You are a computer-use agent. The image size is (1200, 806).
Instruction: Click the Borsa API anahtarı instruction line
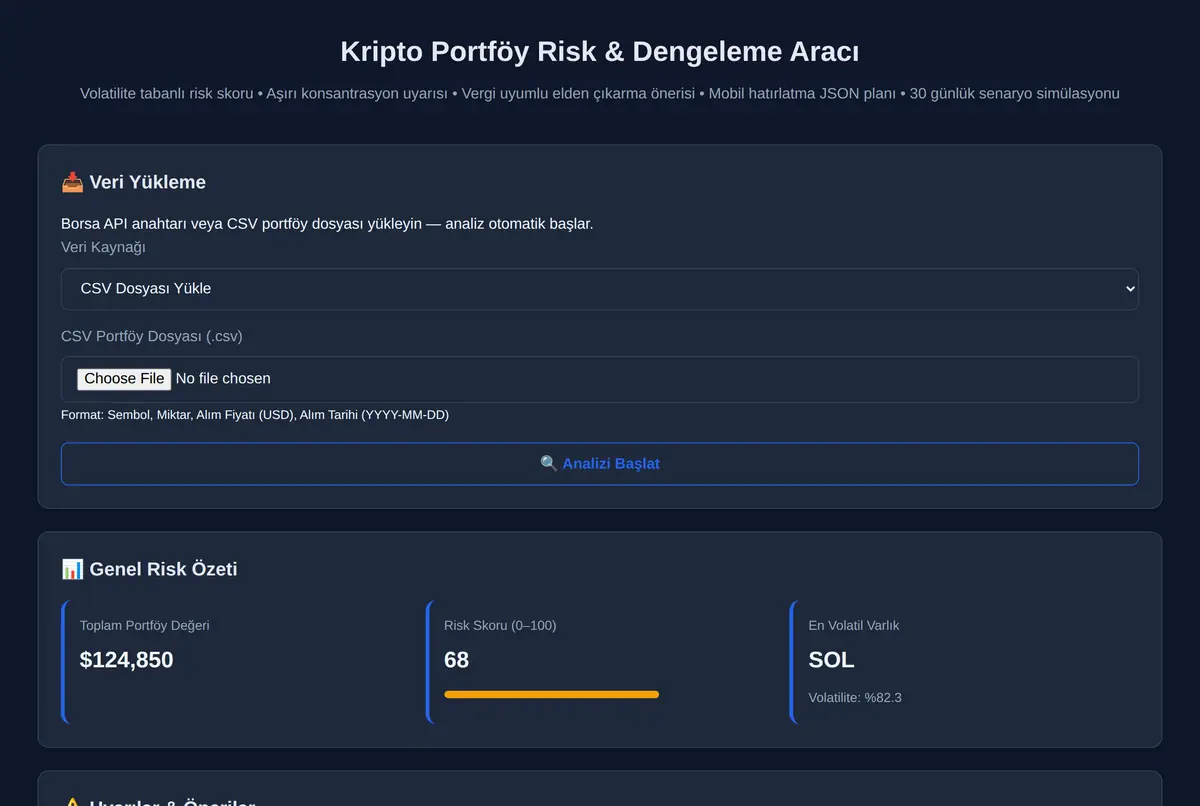(x=327, y=223)
